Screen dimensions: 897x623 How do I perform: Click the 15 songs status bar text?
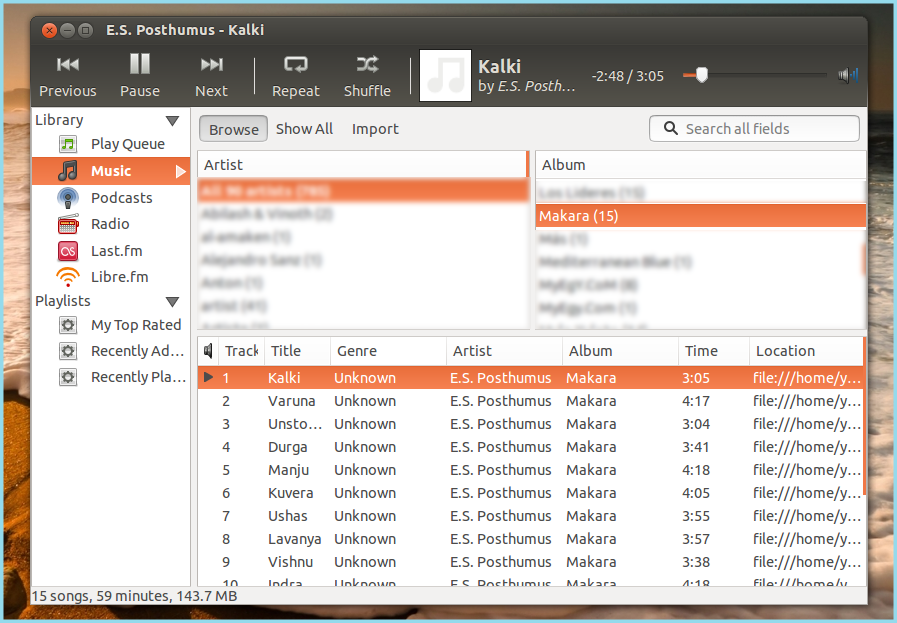point(134,596)
